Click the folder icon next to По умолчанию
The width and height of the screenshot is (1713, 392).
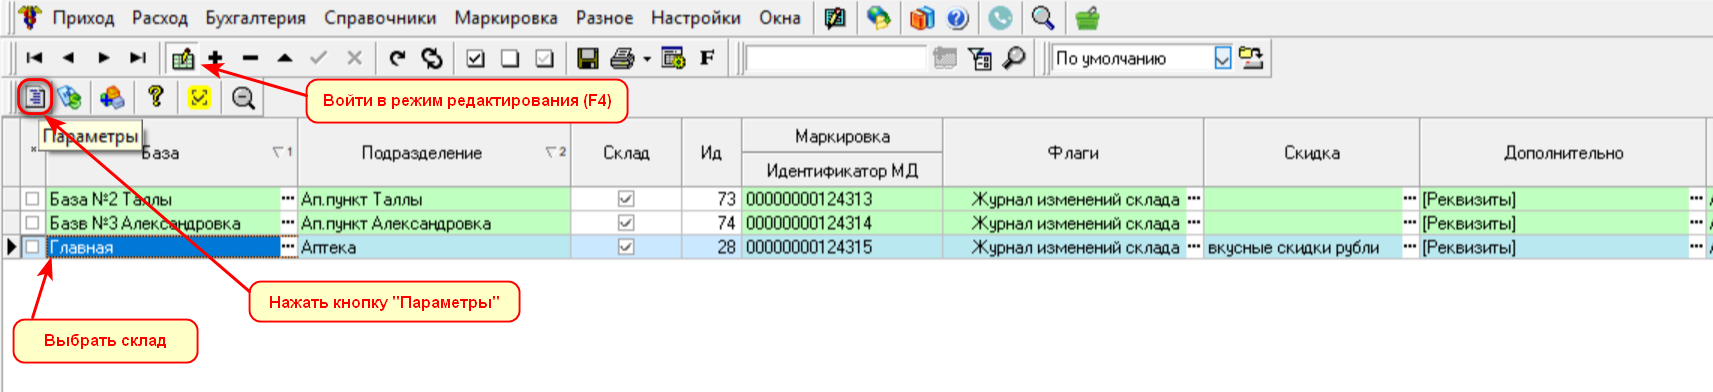[1251, 58]
